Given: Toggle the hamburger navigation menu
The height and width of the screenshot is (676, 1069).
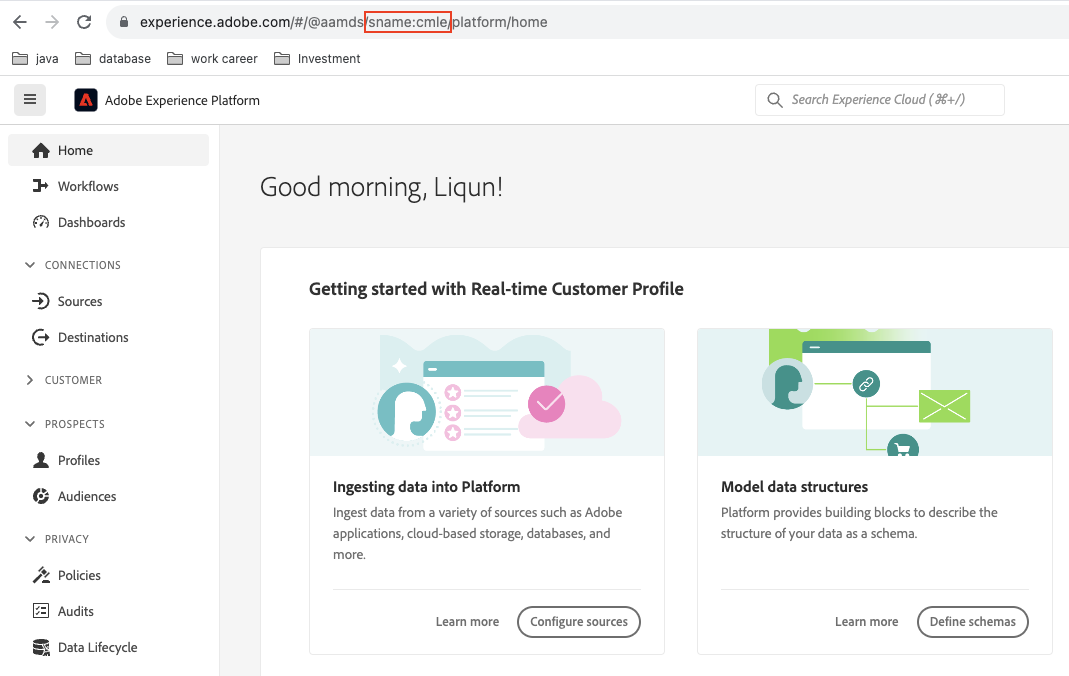Looking at the screenshot, I should click(x=30, y=99).
